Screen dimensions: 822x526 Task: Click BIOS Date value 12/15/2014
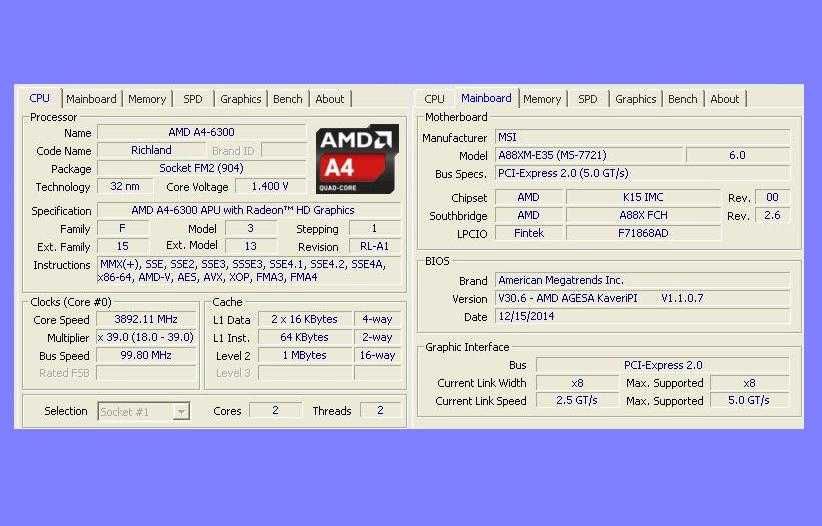[642, 316]
